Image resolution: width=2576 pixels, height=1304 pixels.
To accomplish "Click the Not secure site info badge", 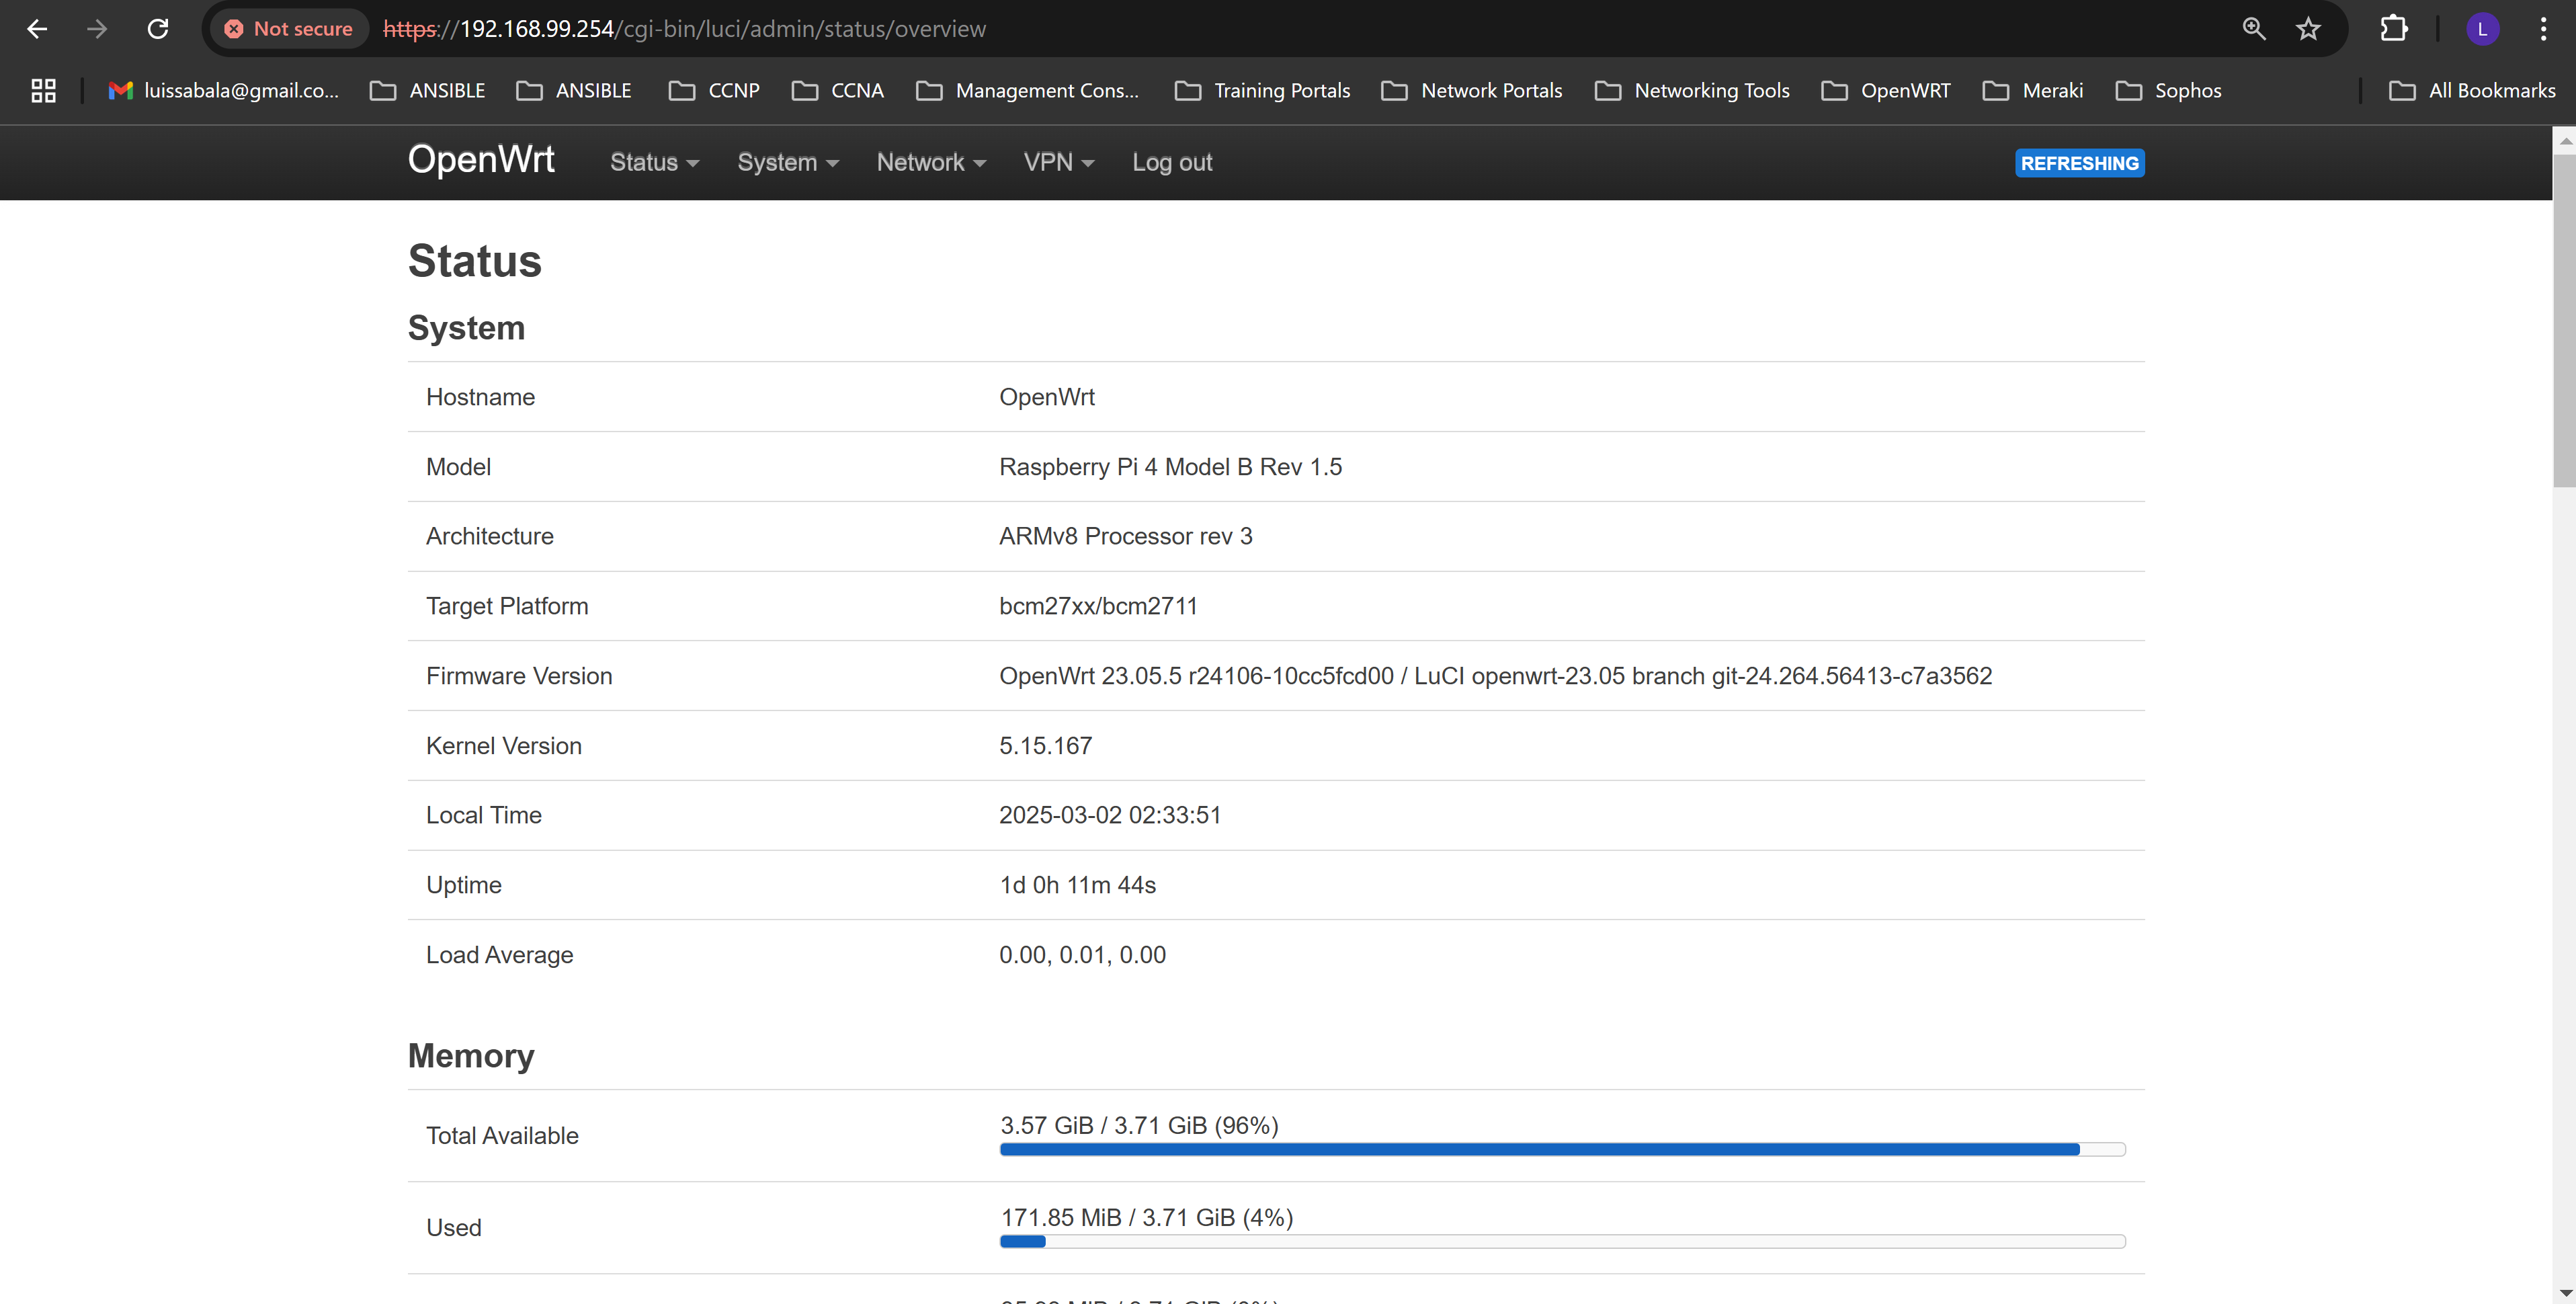I will (288, 29).
